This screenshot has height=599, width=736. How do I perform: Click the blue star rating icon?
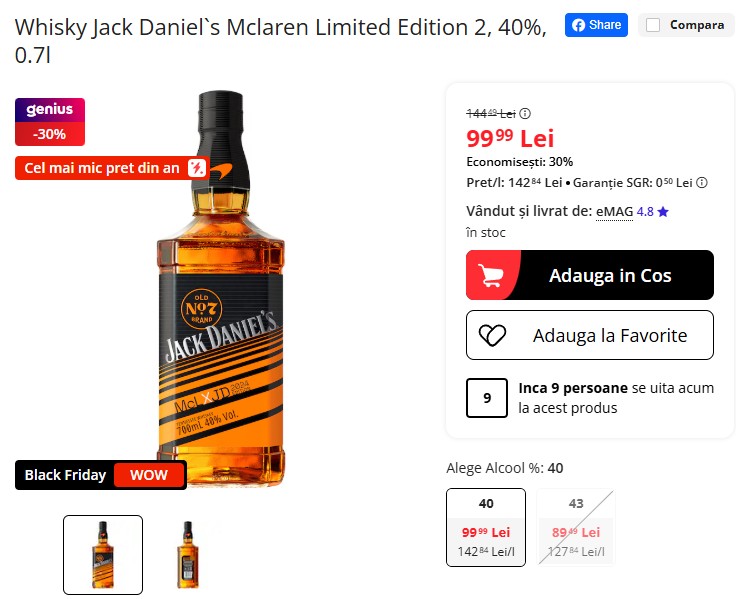click(x=663, y=212)
